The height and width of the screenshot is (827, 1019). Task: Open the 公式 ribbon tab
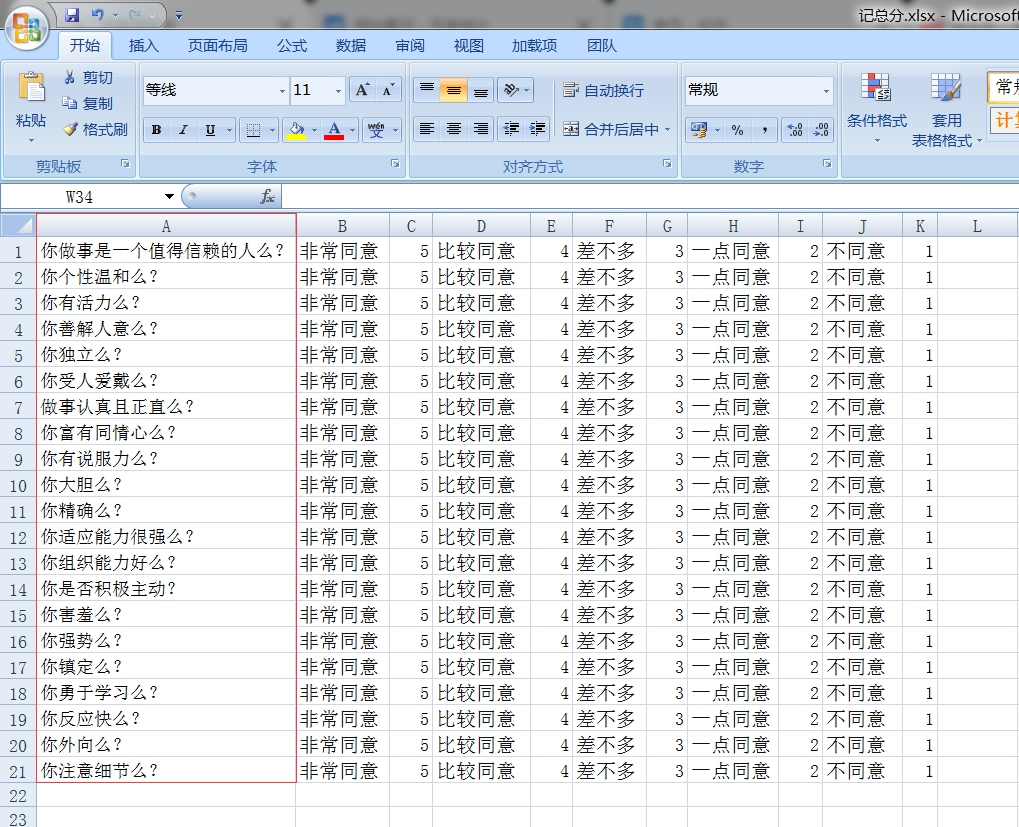[292, 46]
